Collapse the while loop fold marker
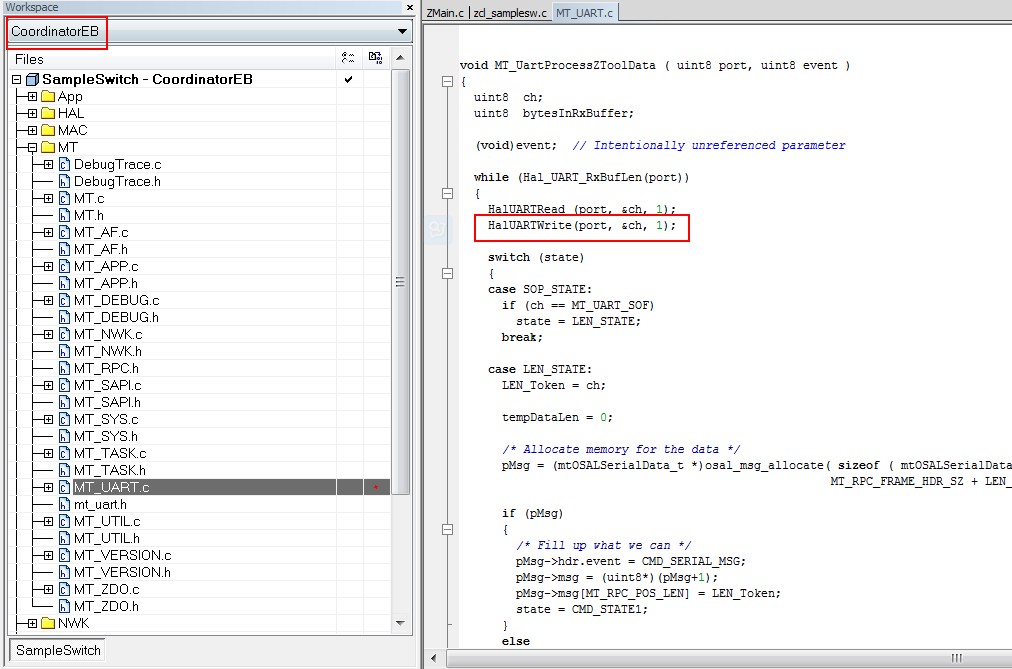 coord(447,193)
